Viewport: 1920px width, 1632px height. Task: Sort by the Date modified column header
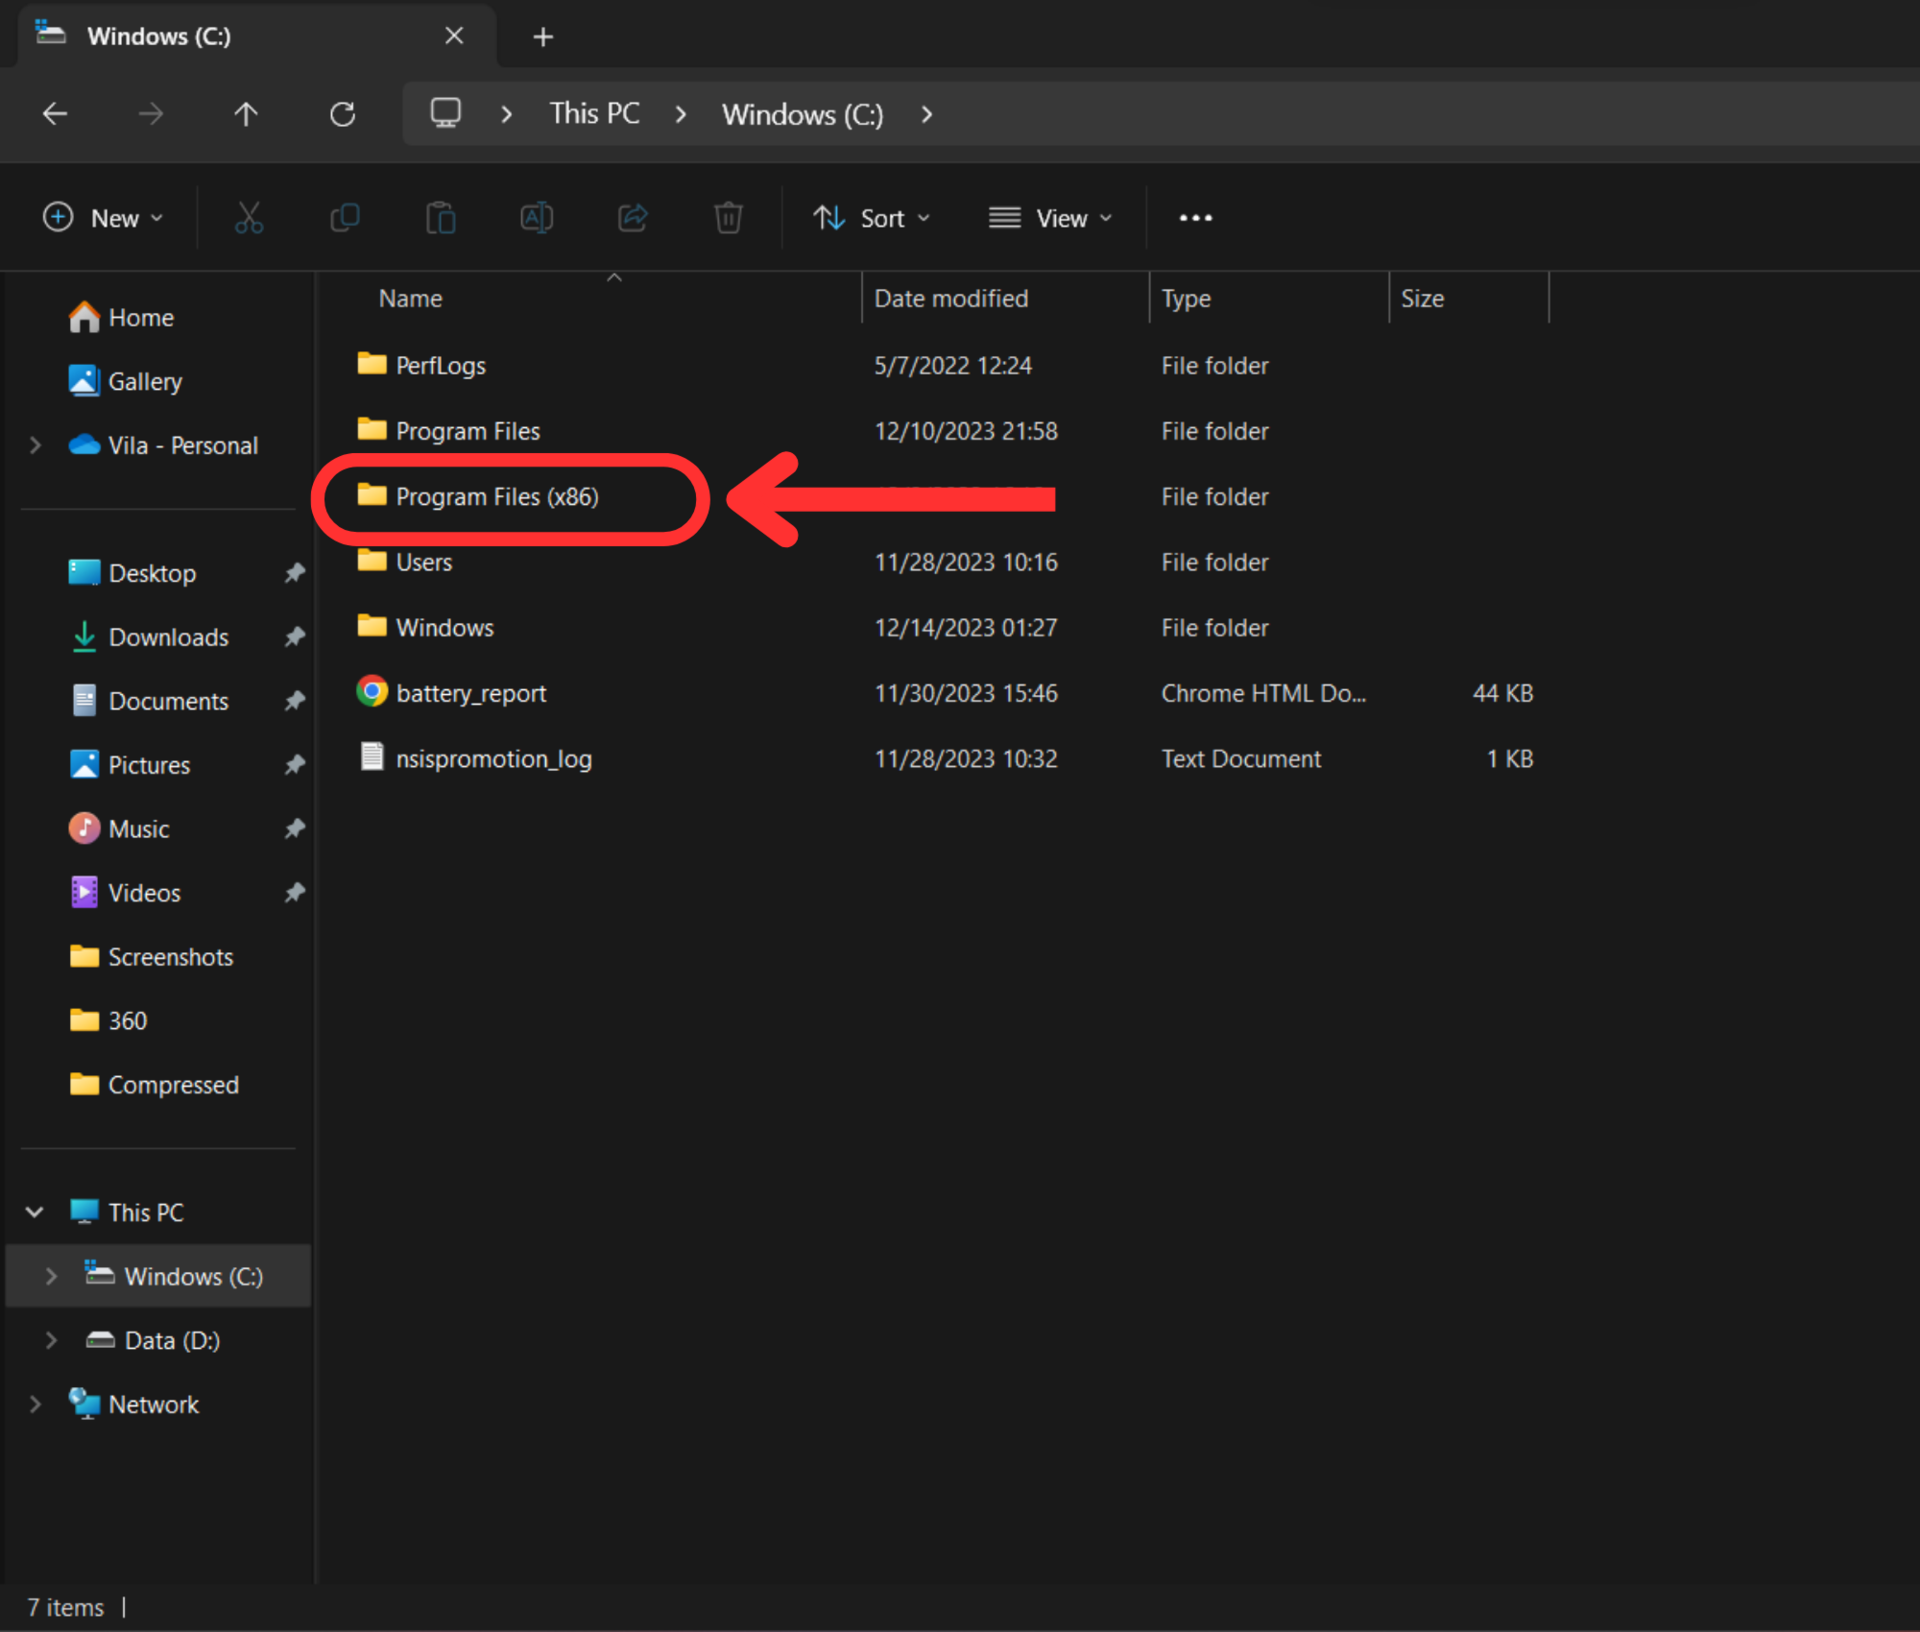tap(951, 298)
